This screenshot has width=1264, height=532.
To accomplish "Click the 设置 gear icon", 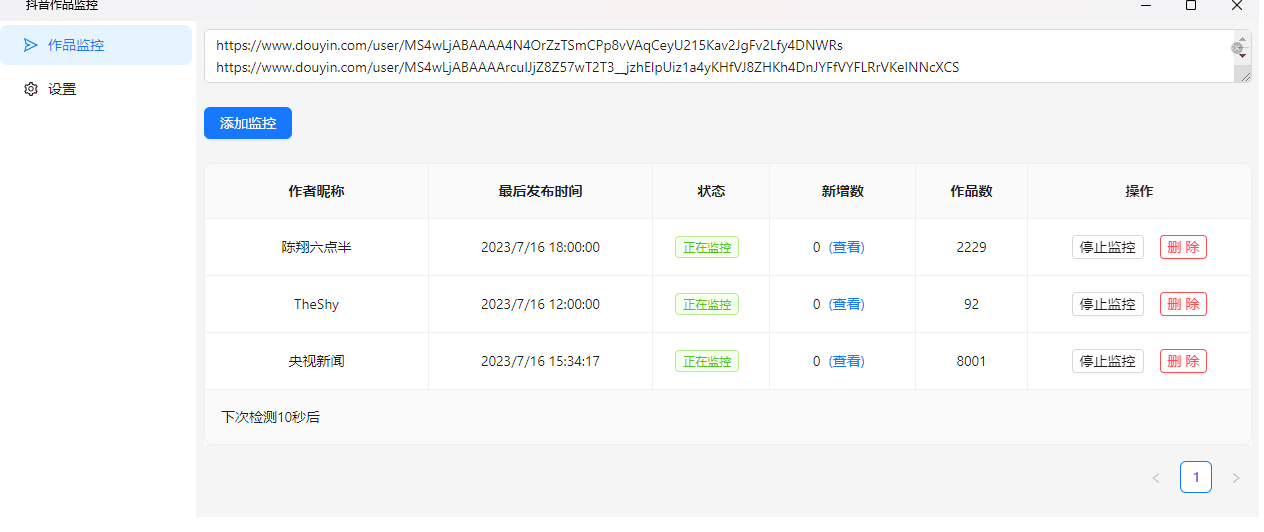I will pyautogui.click(x=31, y=89).
